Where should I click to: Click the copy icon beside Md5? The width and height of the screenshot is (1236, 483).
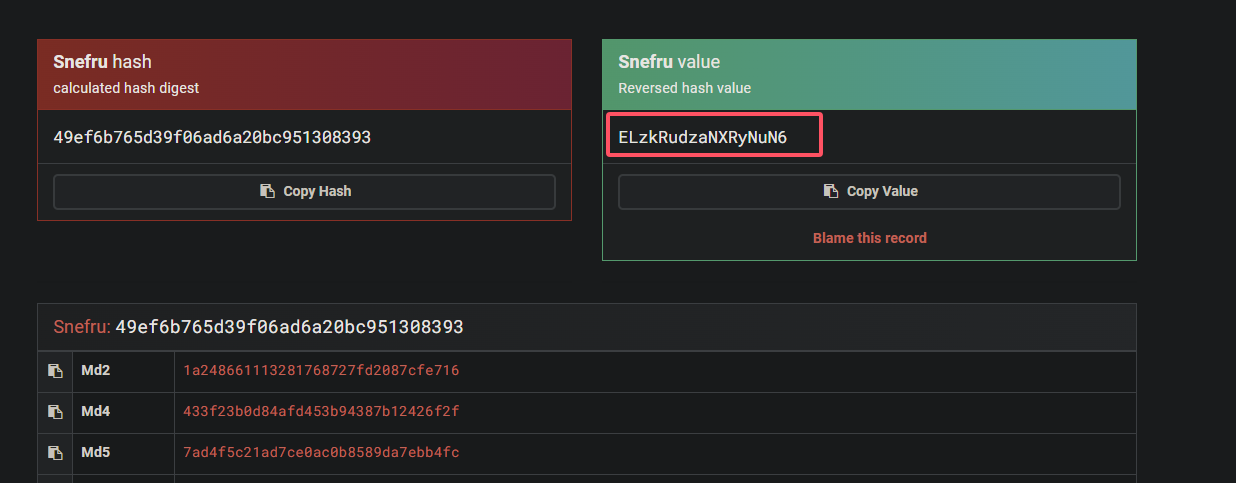pos(55,453)
